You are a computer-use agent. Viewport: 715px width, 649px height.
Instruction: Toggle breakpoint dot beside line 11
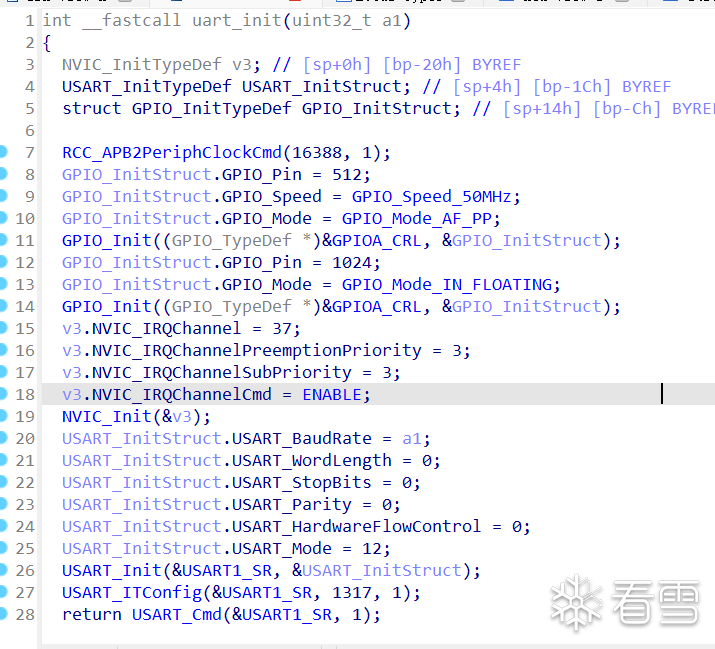(3, 239)
